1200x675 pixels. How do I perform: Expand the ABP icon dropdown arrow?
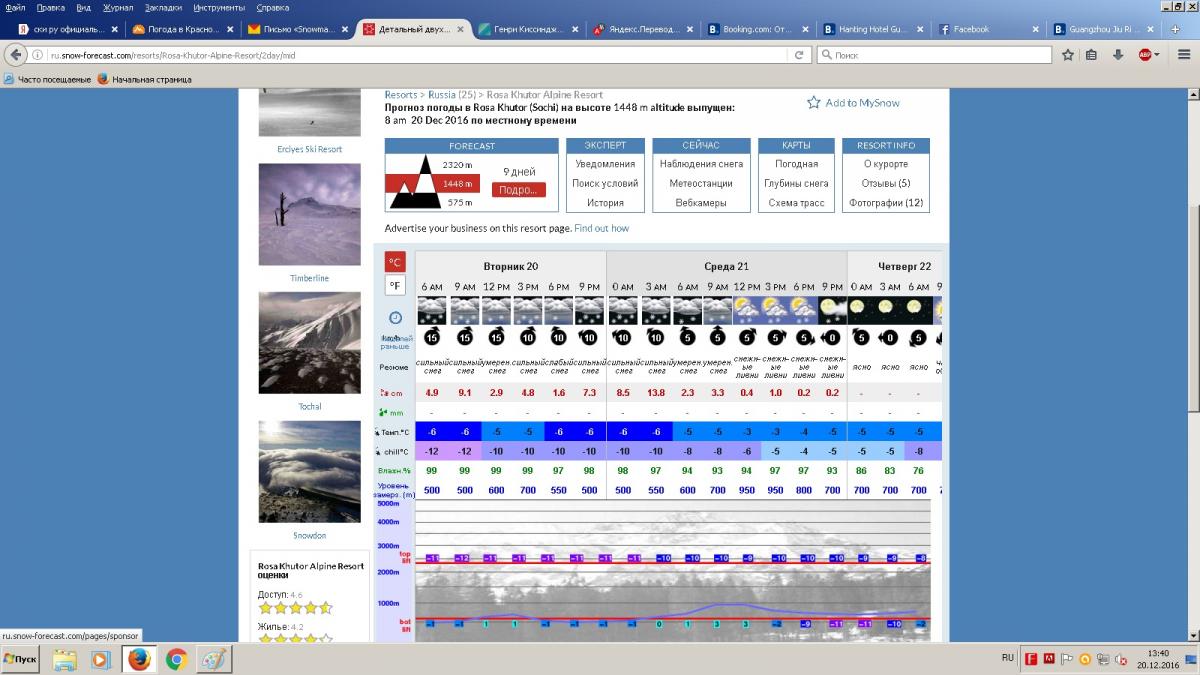click(x=1157, y=55)
